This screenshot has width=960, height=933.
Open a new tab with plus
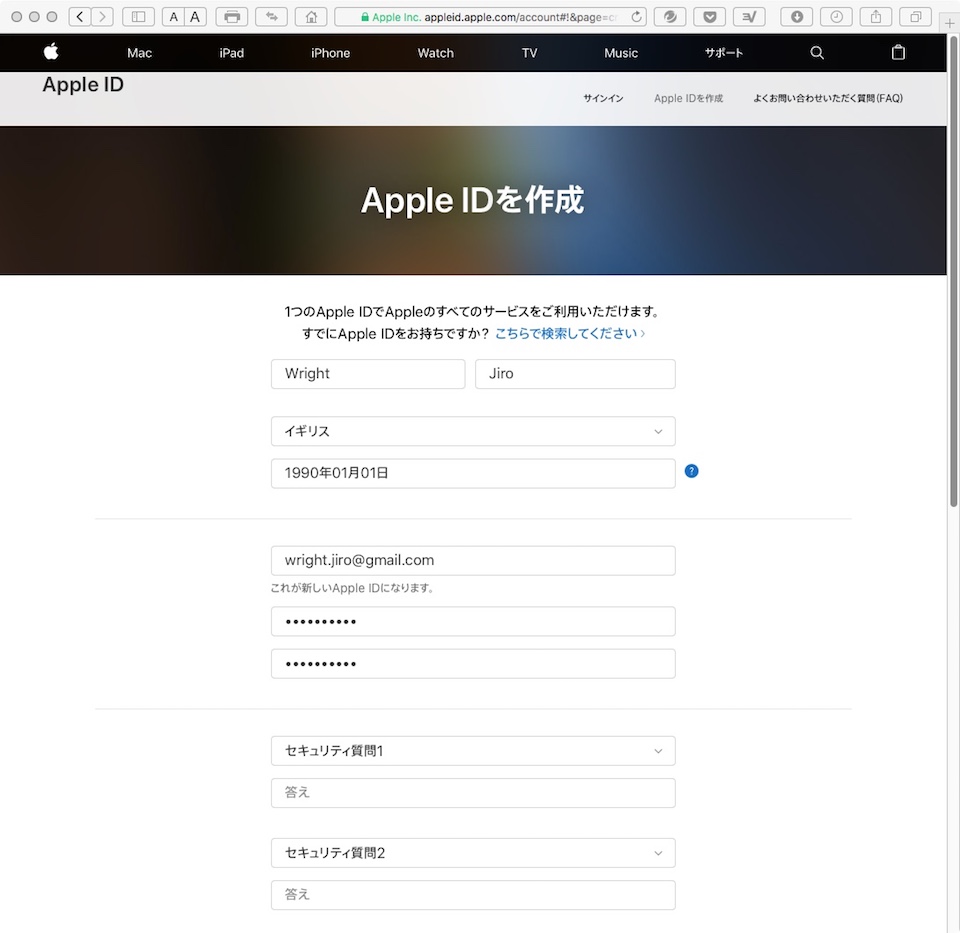click(950, 23)
